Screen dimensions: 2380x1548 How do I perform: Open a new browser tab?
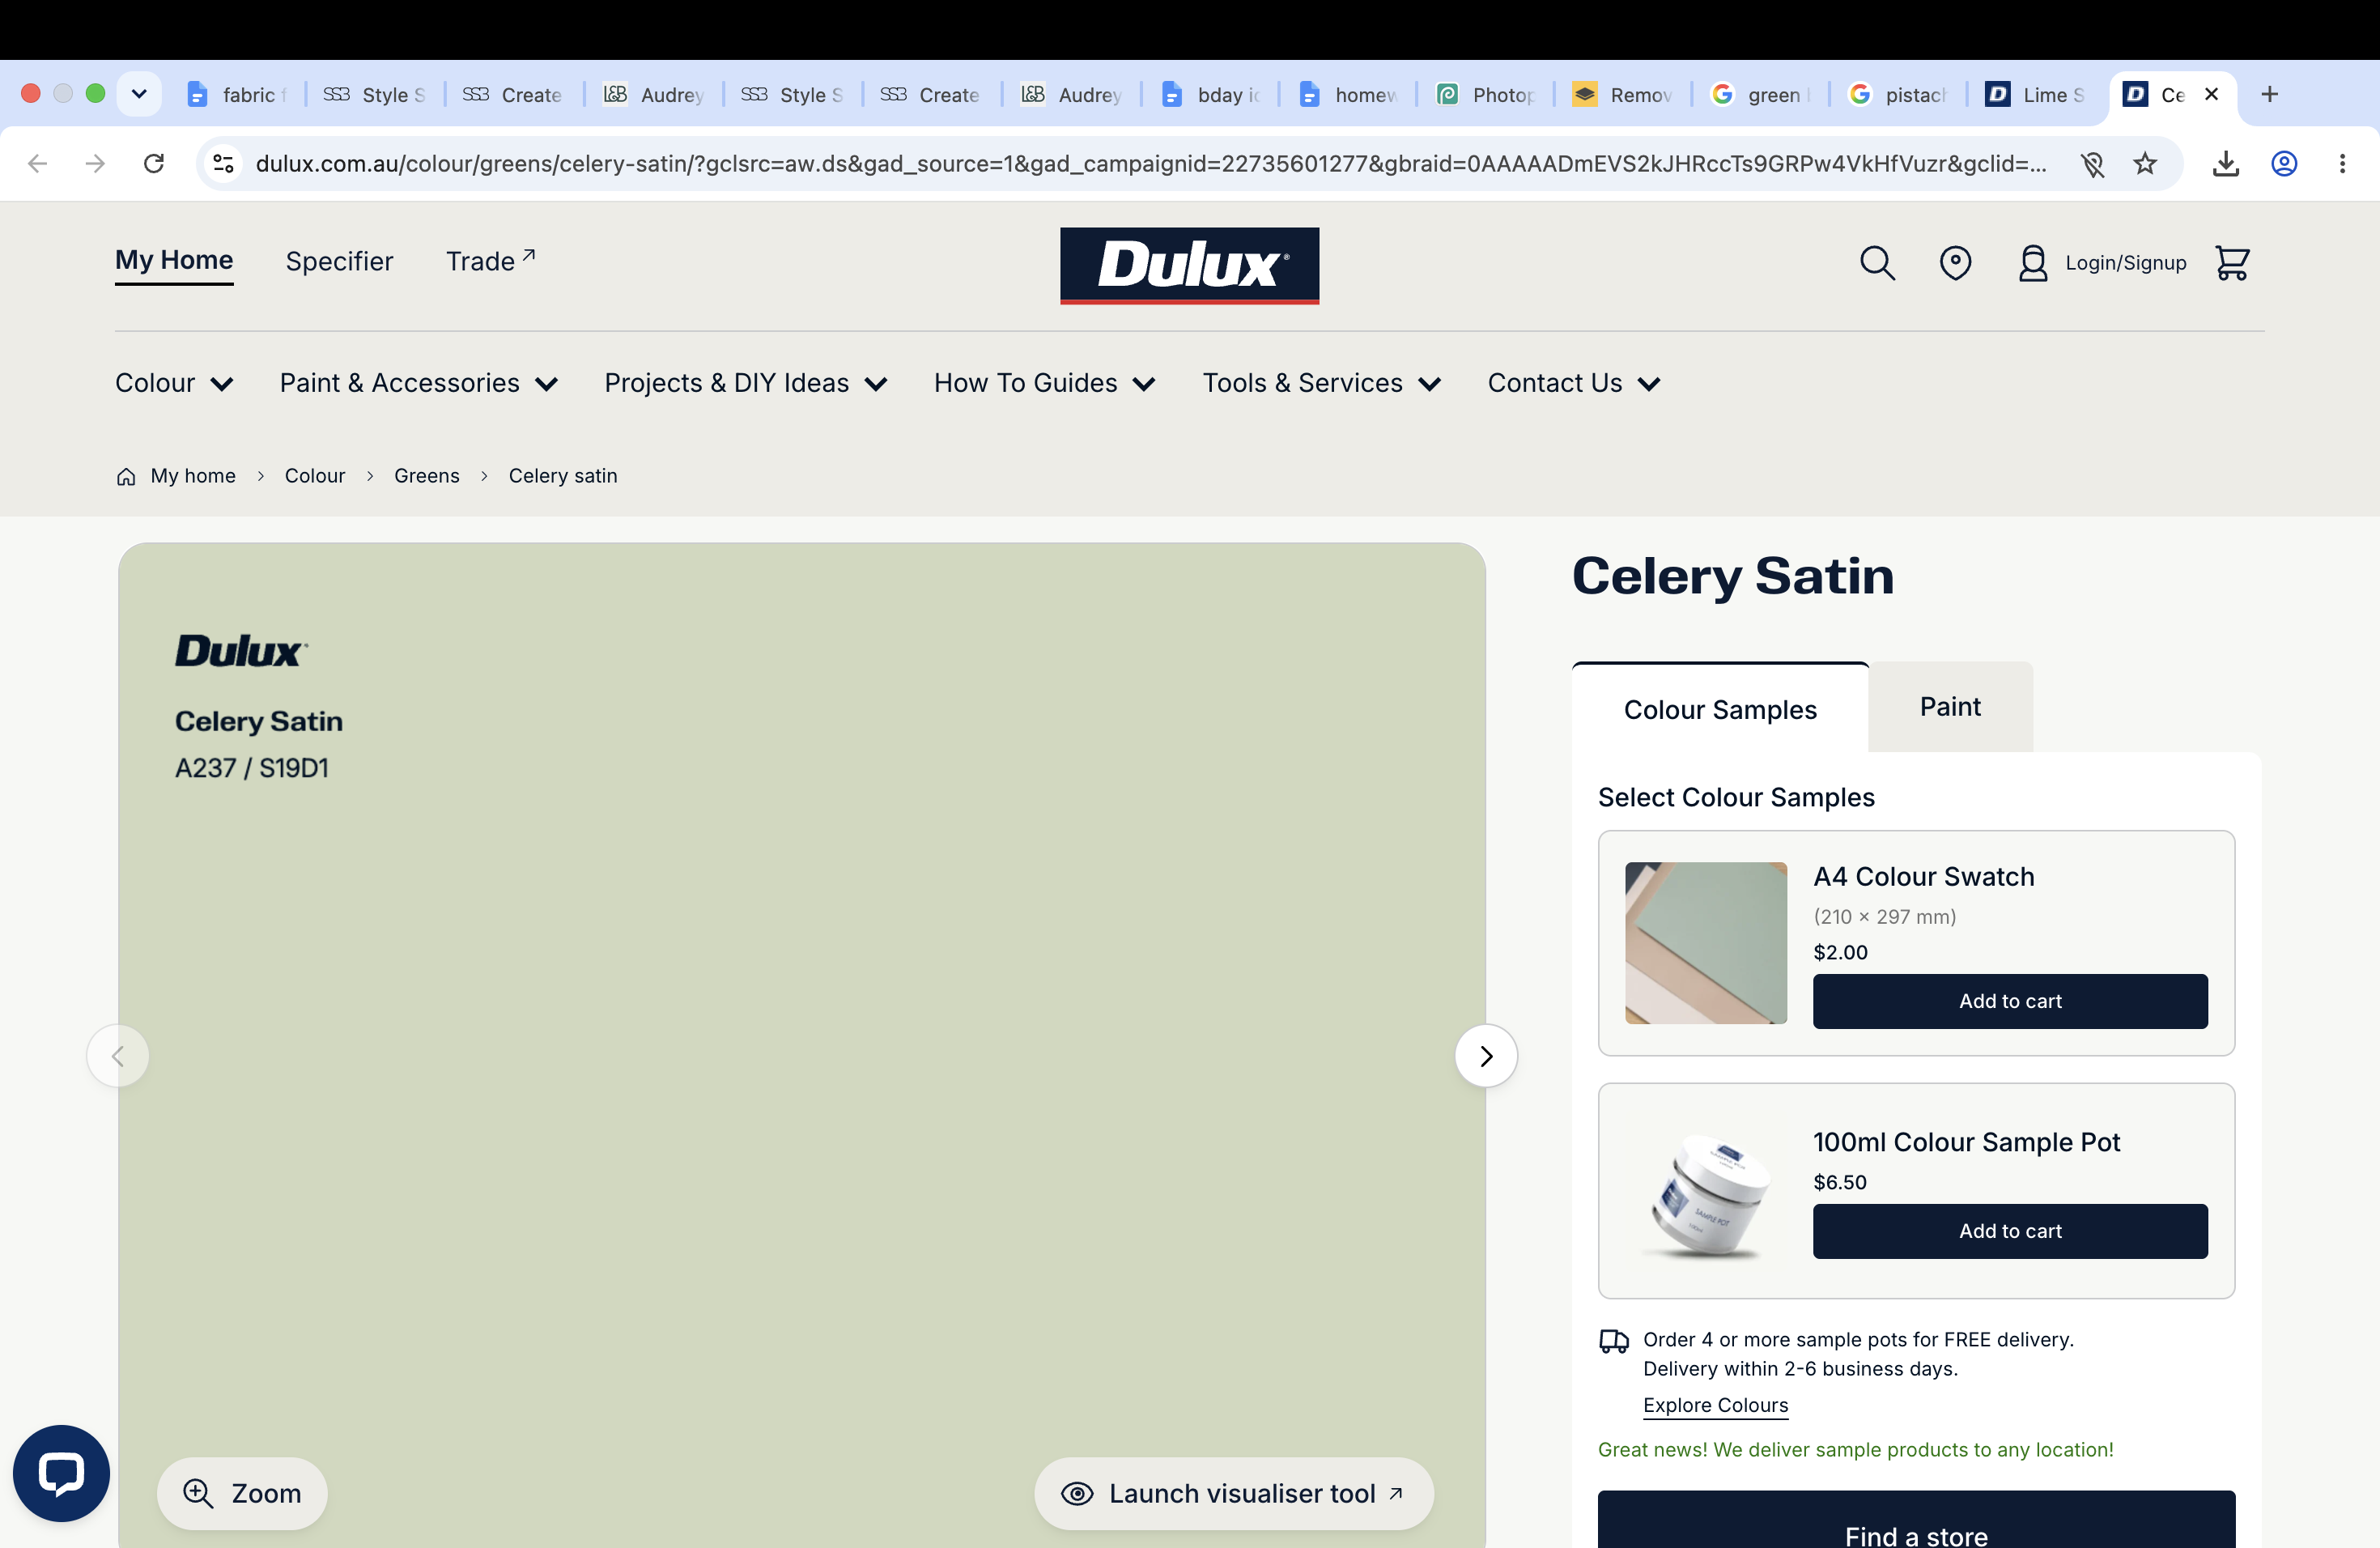(2270, 94)
